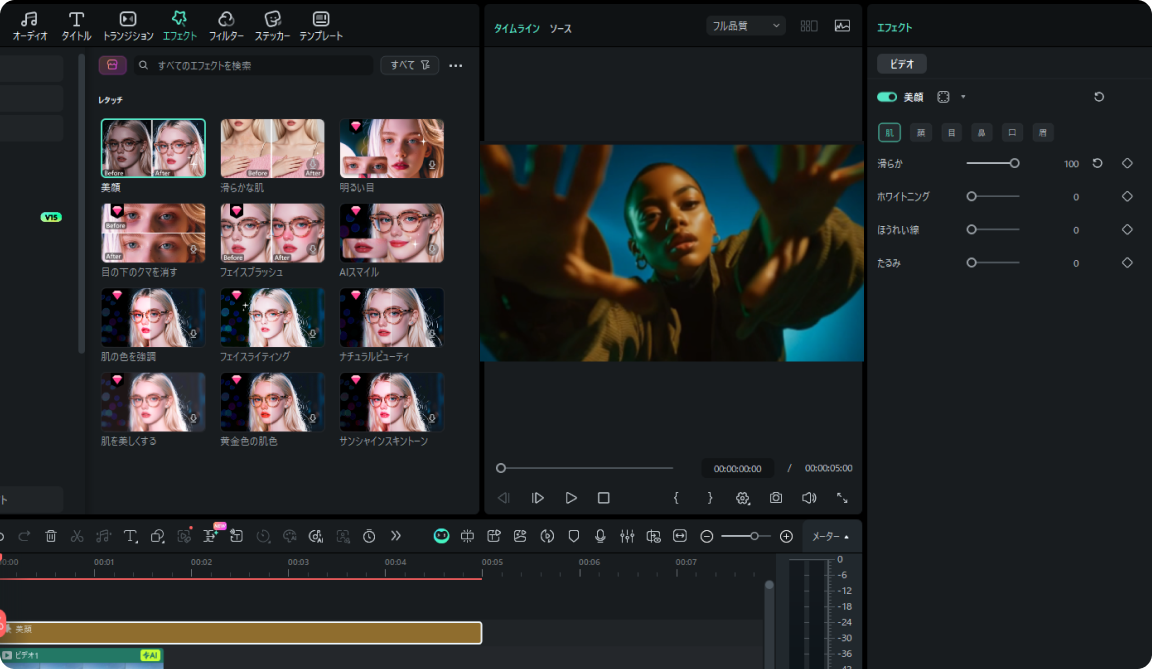Screen dimensions: 1152x669
Task: Click the reset icon beside 滑らか slider
Action: 1097,163
